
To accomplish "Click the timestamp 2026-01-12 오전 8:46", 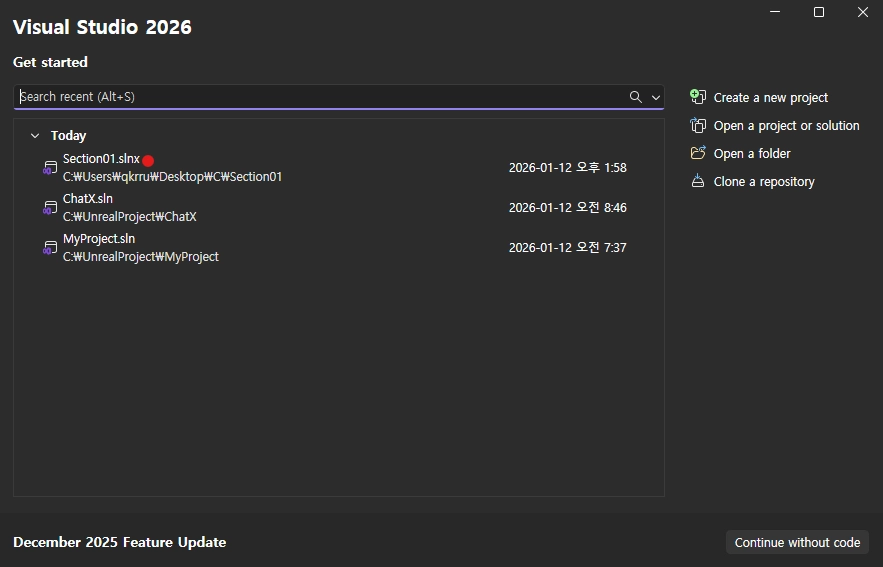I will [x=568, y=208].
